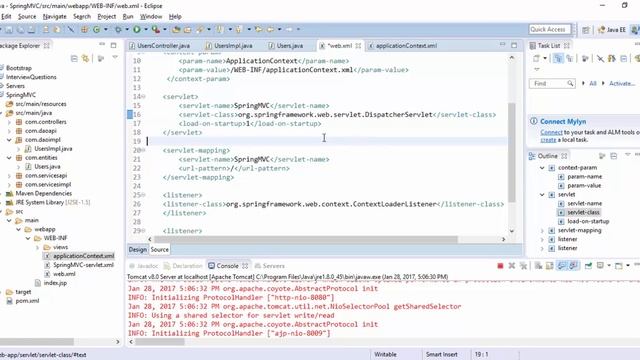Switch to the Design tab
The height and width of the screenshot is (360, 640).
coord(138,249)
